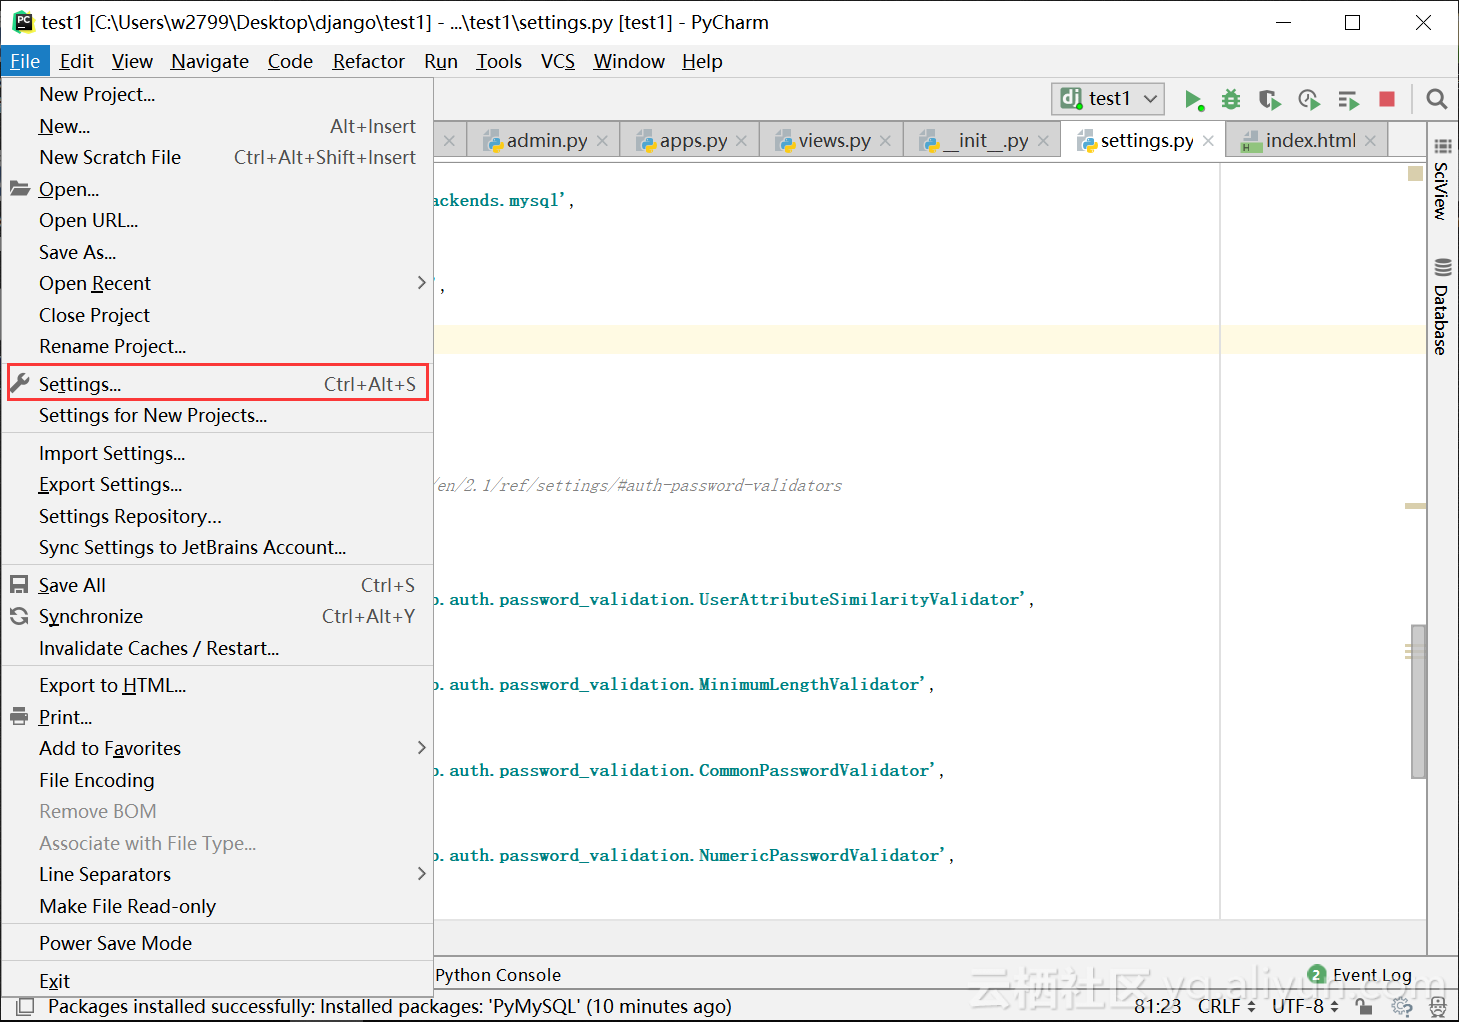Viewport: 1459px width, 1022px height.
Task: Close the settings.py editor tab
Action: [1208, 141]
